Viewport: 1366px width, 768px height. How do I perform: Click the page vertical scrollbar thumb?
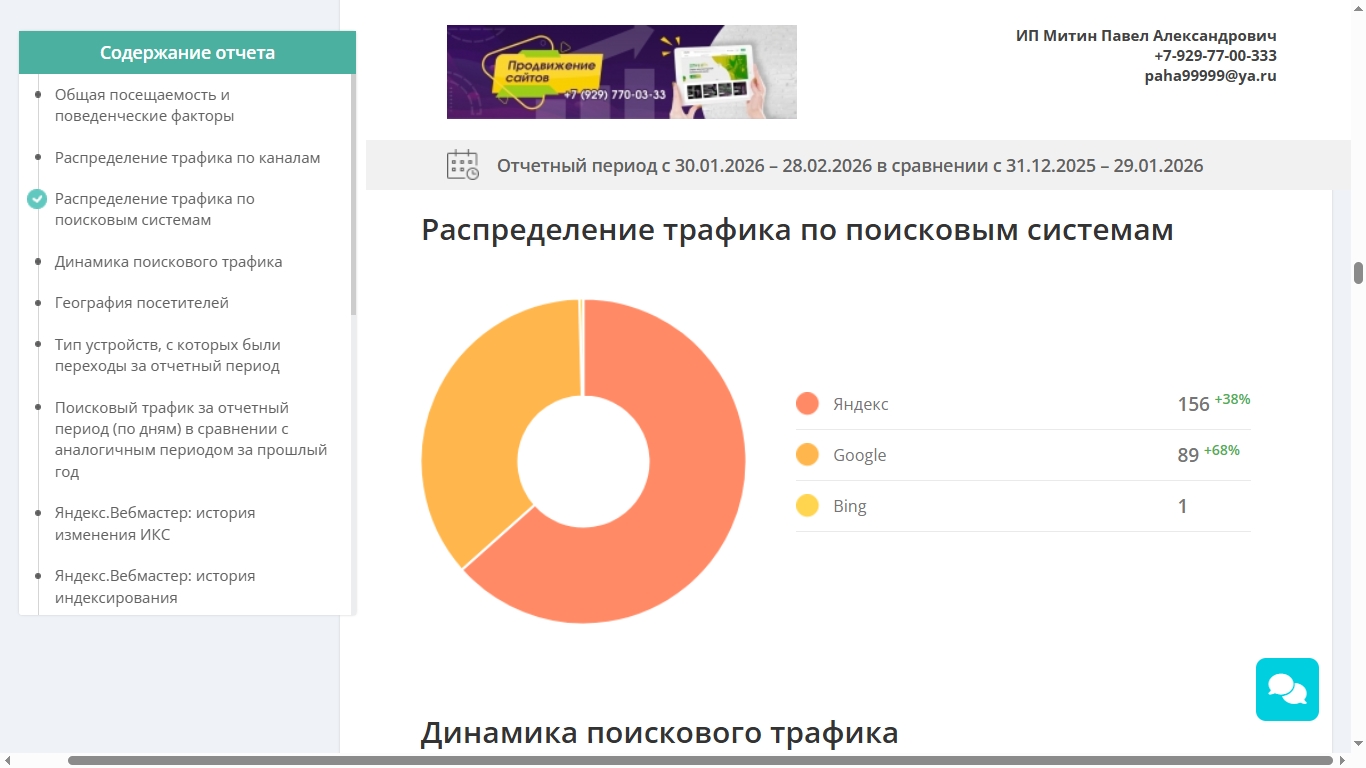pyautogui.click(x=1358, y=273)
